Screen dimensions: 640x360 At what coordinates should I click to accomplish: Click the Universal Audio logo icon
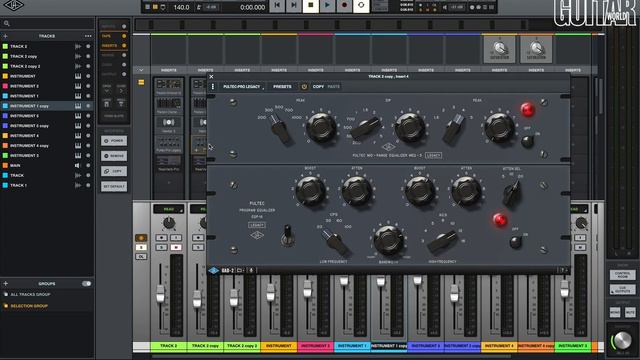(13, 5)
